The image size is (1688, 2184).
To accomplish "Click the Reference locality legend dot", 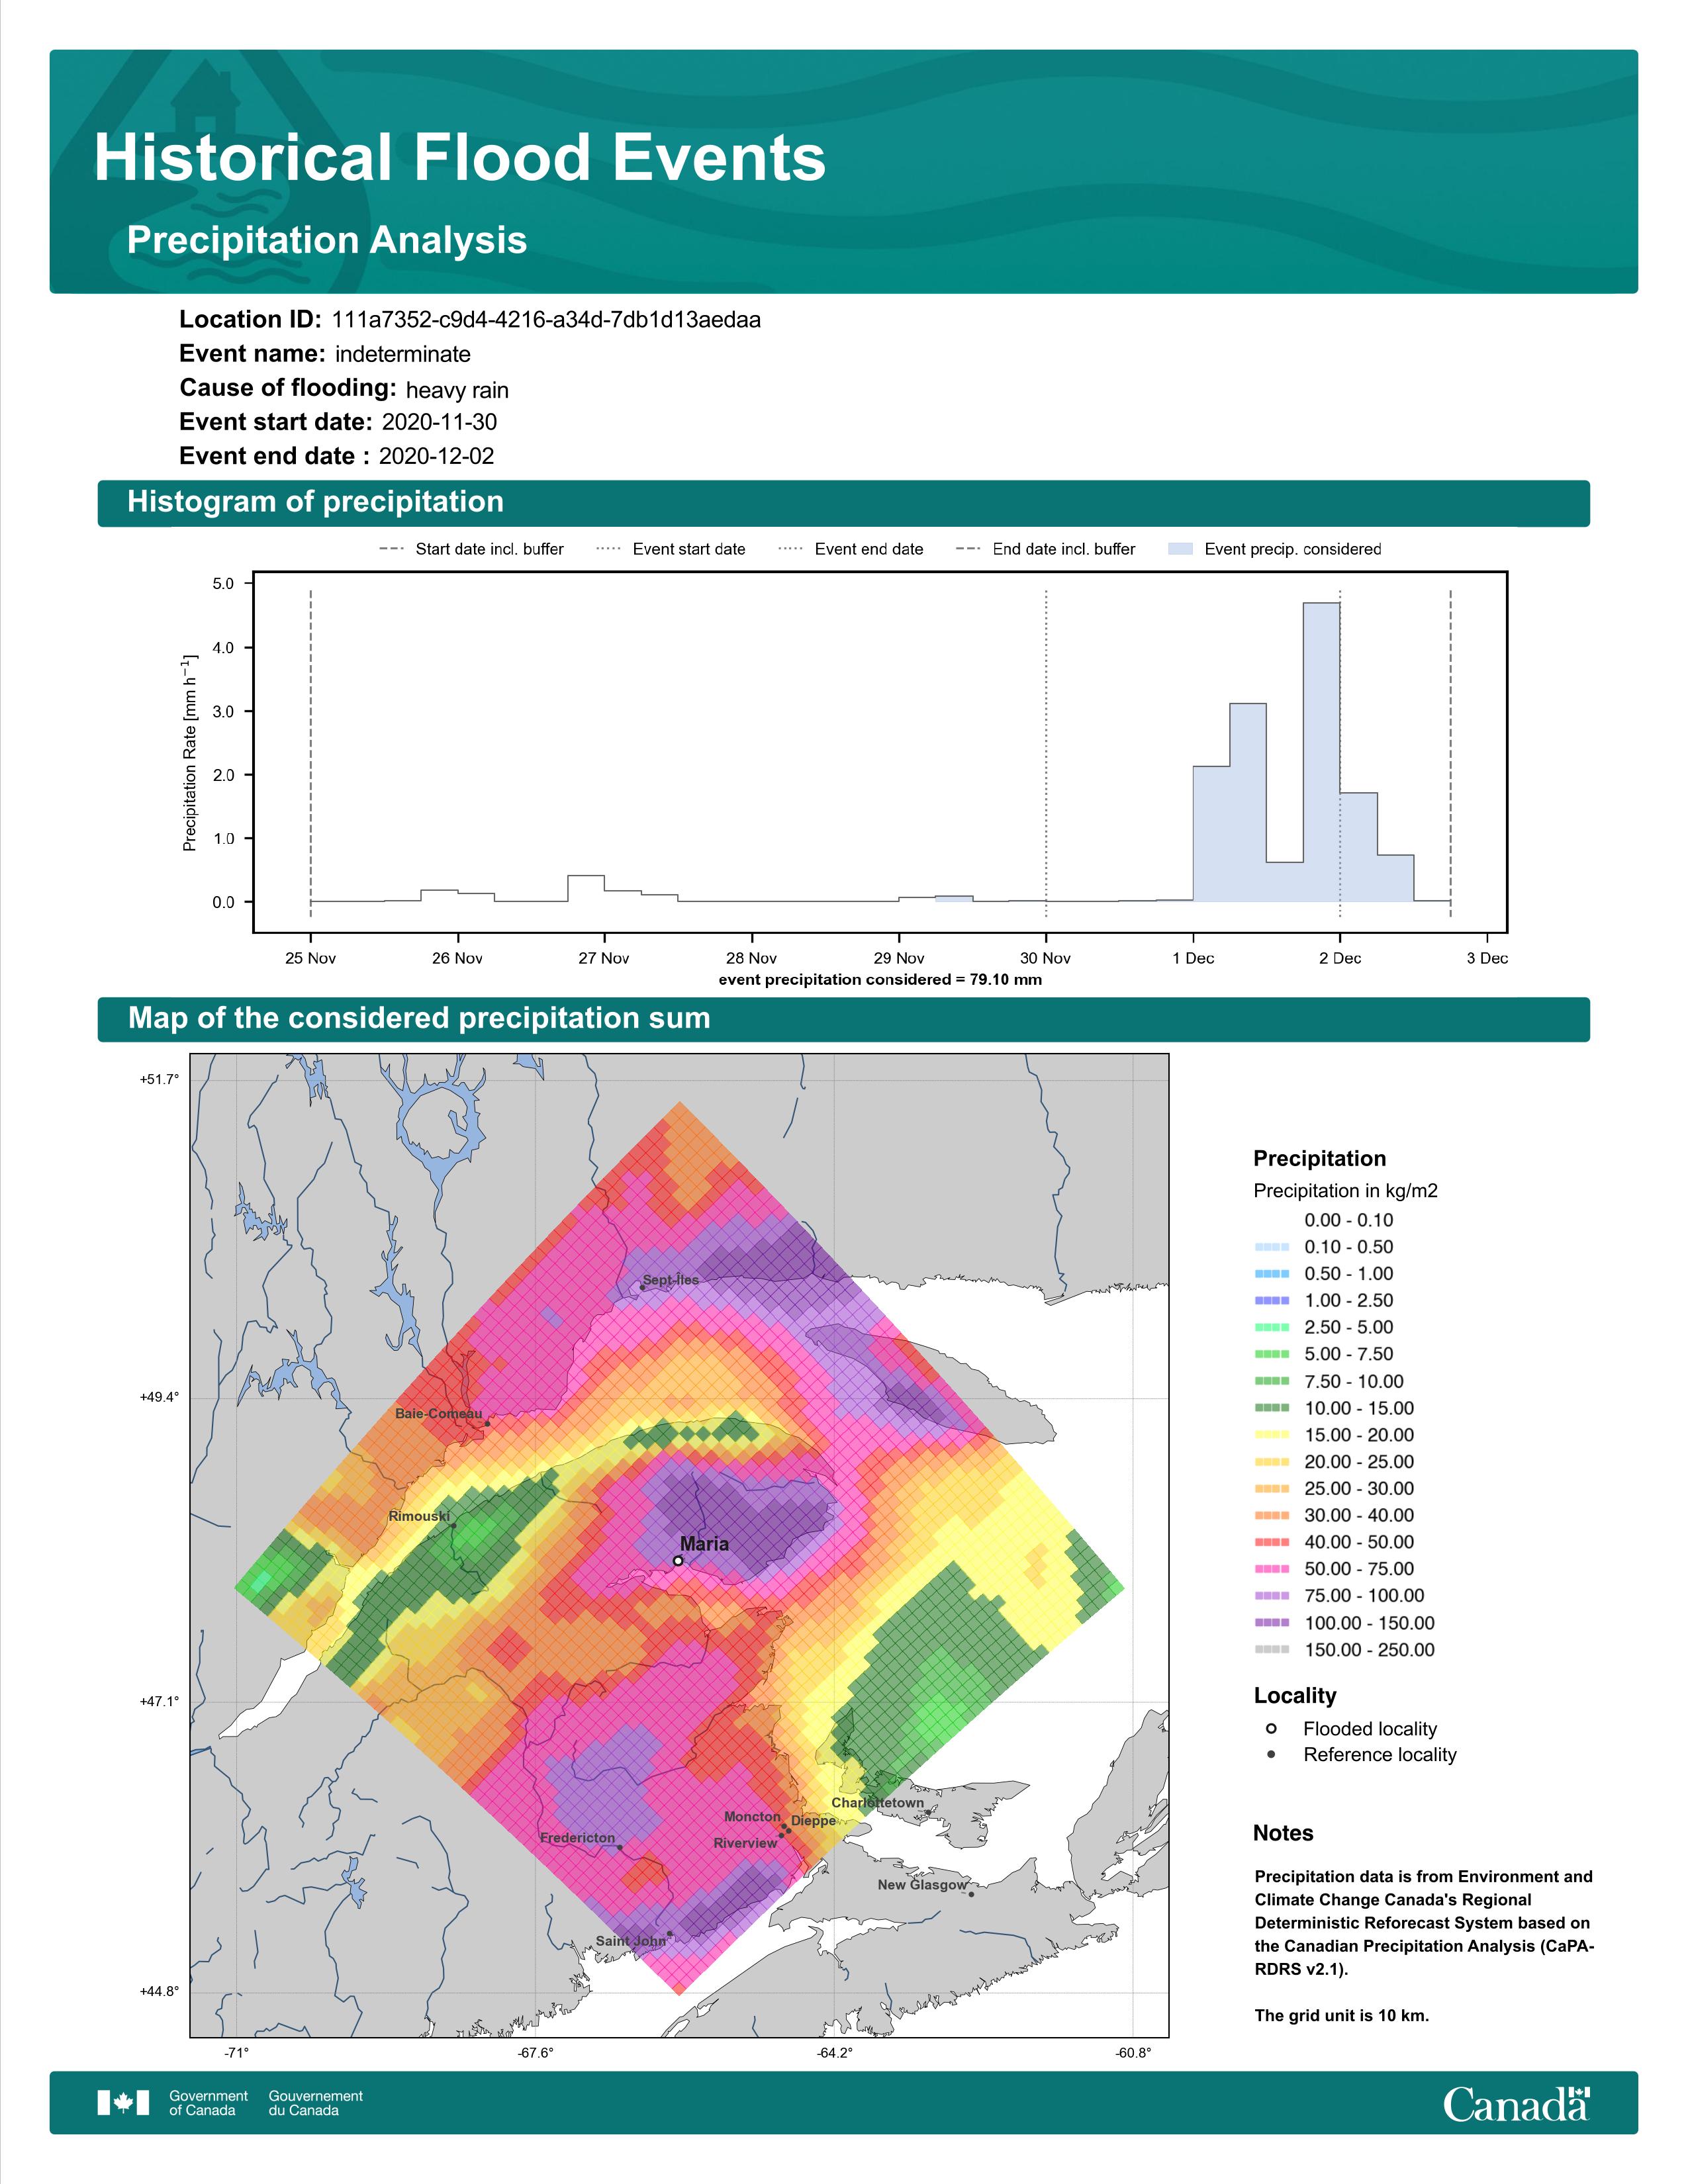I will tap(1271, 1754).
